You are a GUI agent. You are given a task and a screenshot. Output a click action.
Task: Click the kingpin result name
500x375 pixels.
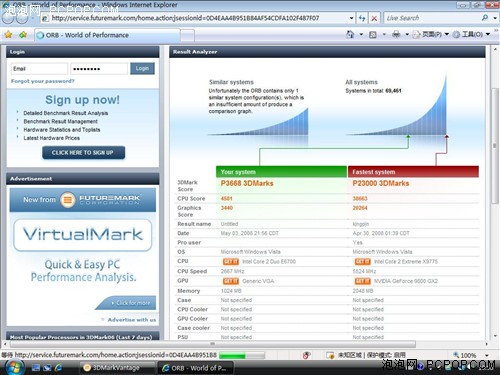click(361, 224)
